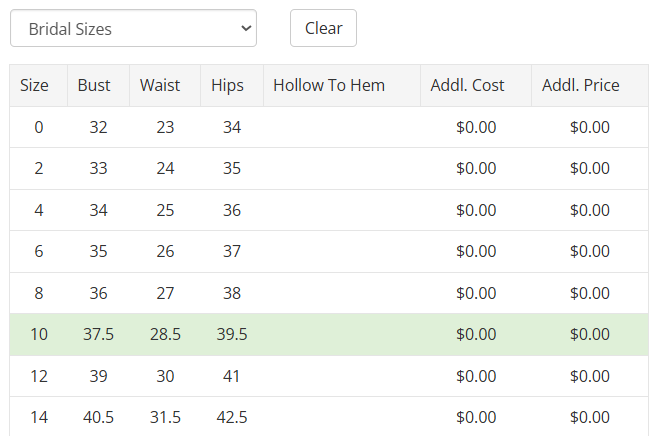The image size is (653, 436).
Task: Click bust value 37.5 cell
Action: [98, 334]
